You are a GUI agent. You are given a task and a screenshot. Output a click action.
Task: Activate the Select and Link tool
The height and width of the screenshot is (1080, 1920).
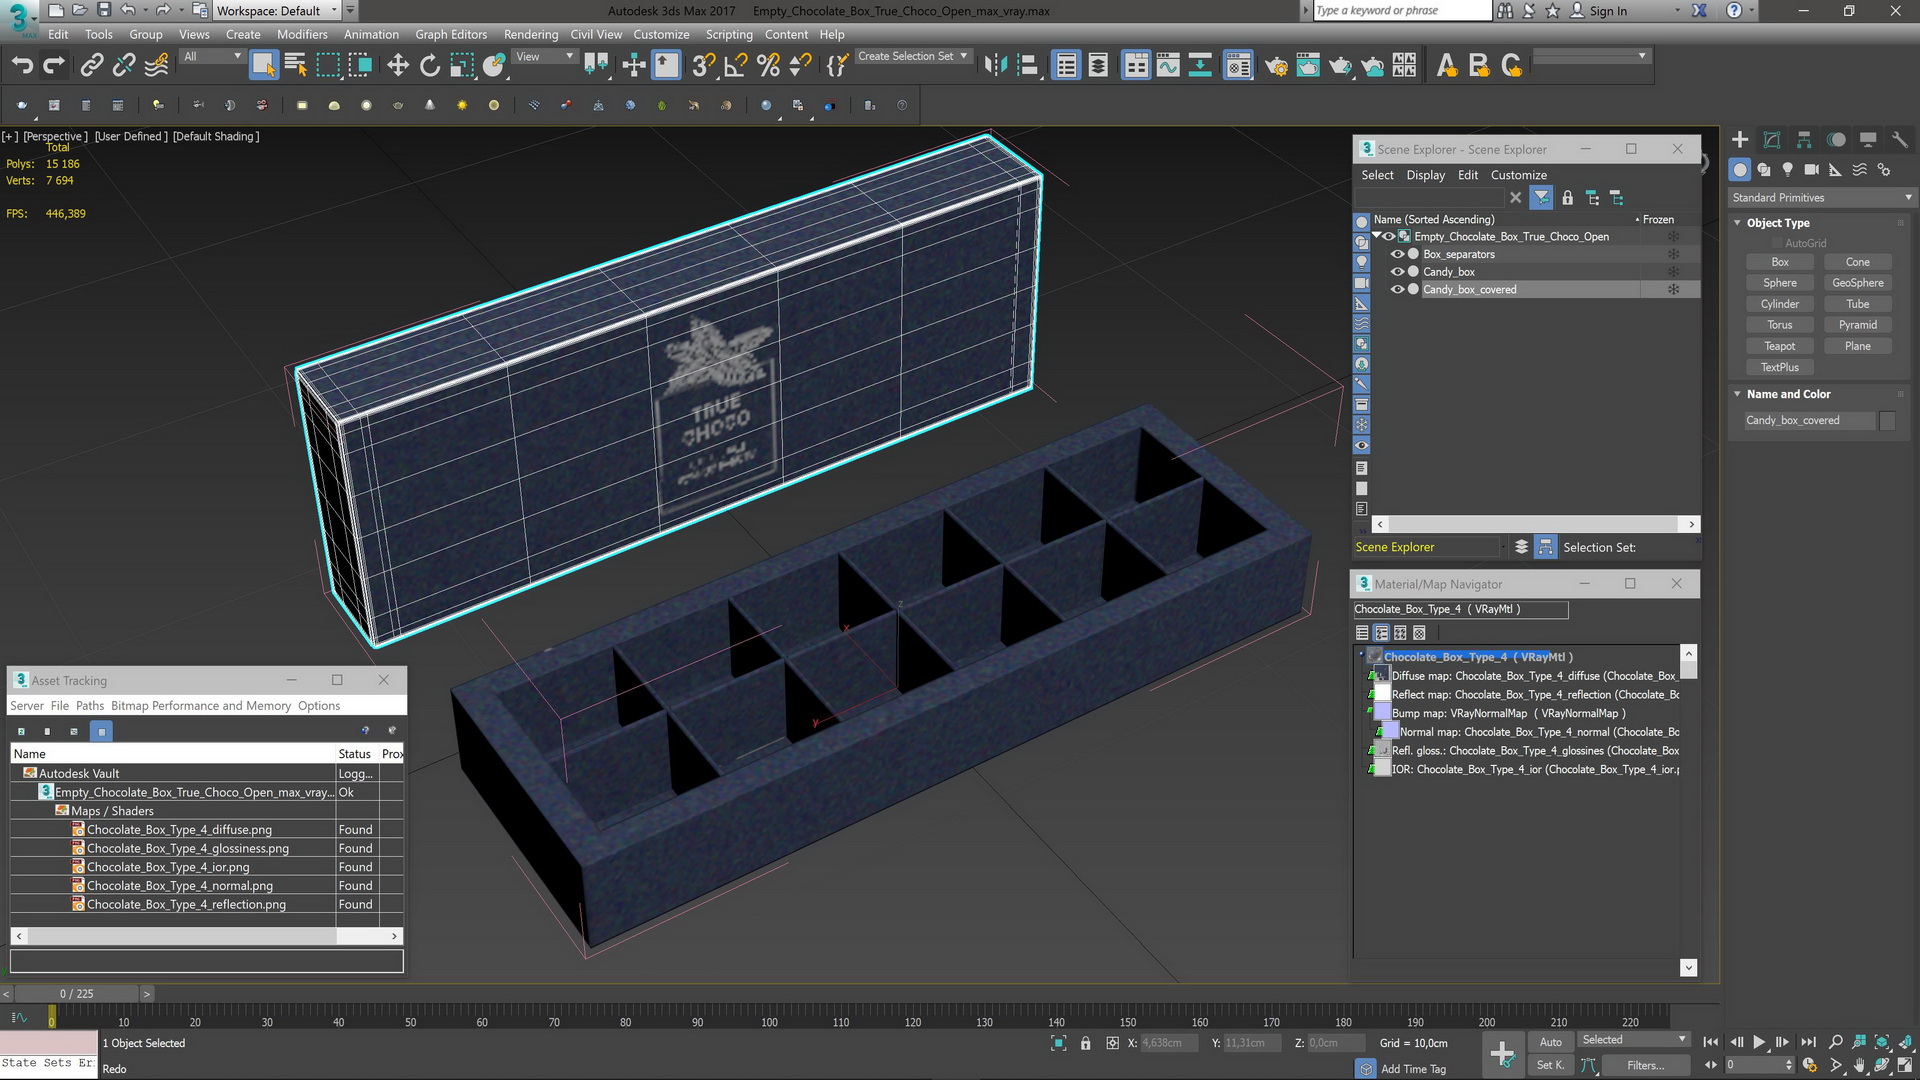pos(92,66)
